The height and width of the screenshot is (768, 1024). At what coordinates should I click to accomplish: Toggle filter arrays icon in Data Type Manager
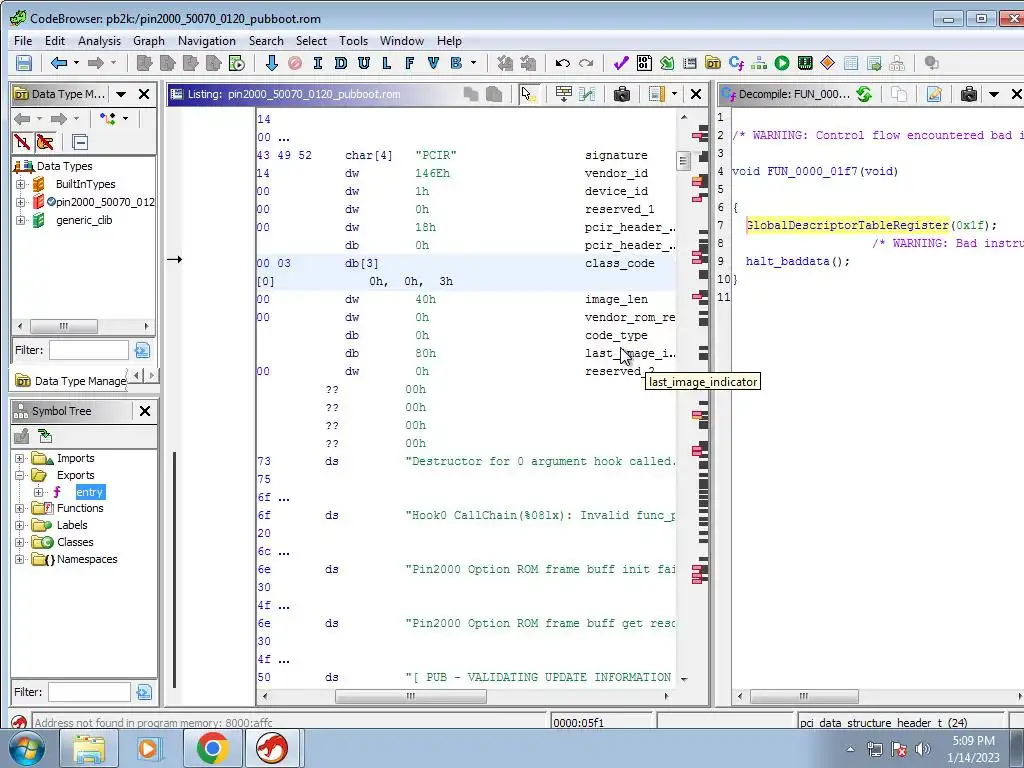22,142
